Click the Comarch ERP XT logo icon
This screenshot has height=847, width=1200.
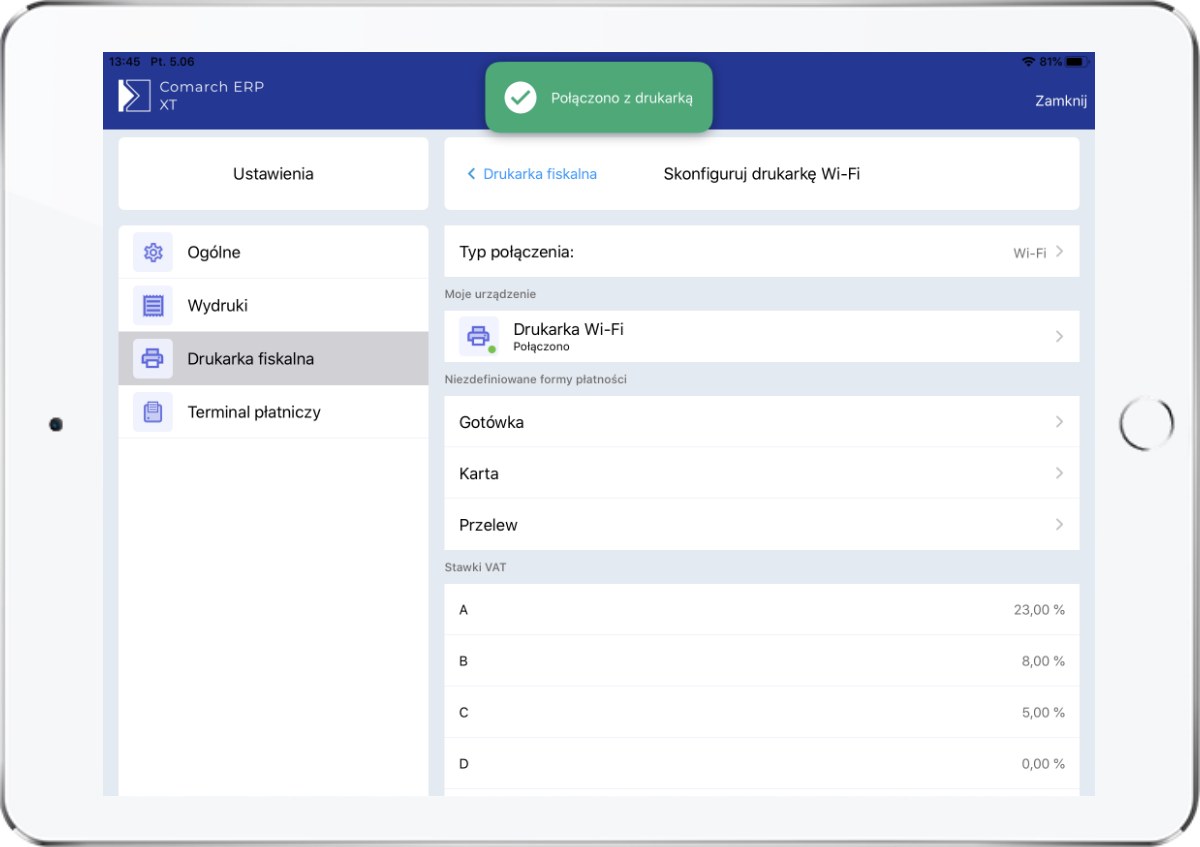(x=134, y=95)
